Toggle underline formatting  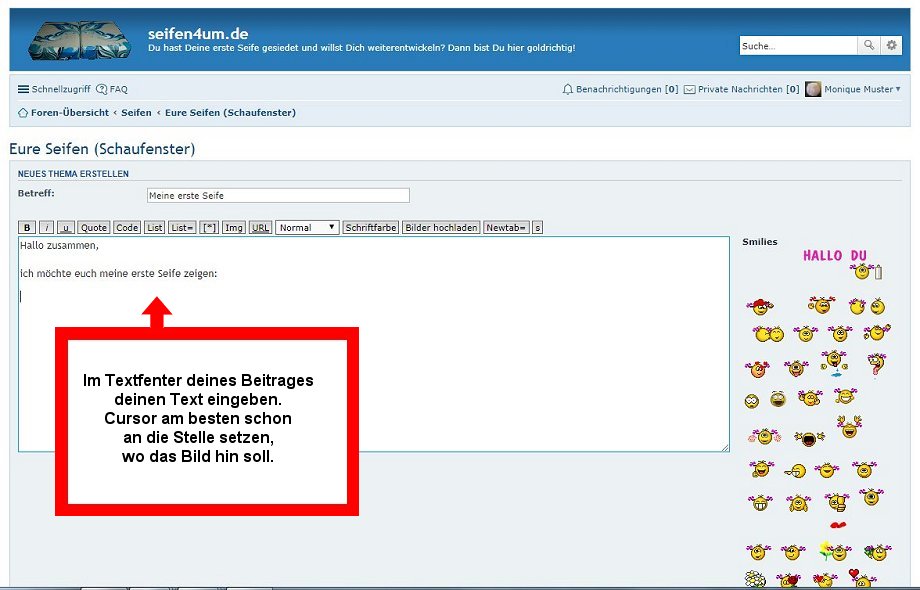[x=66, y=227]
